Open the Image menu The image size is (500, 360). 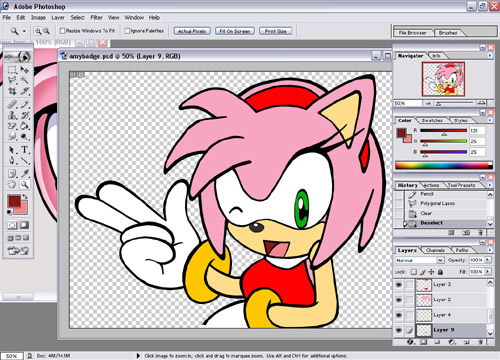coord(38,18)
